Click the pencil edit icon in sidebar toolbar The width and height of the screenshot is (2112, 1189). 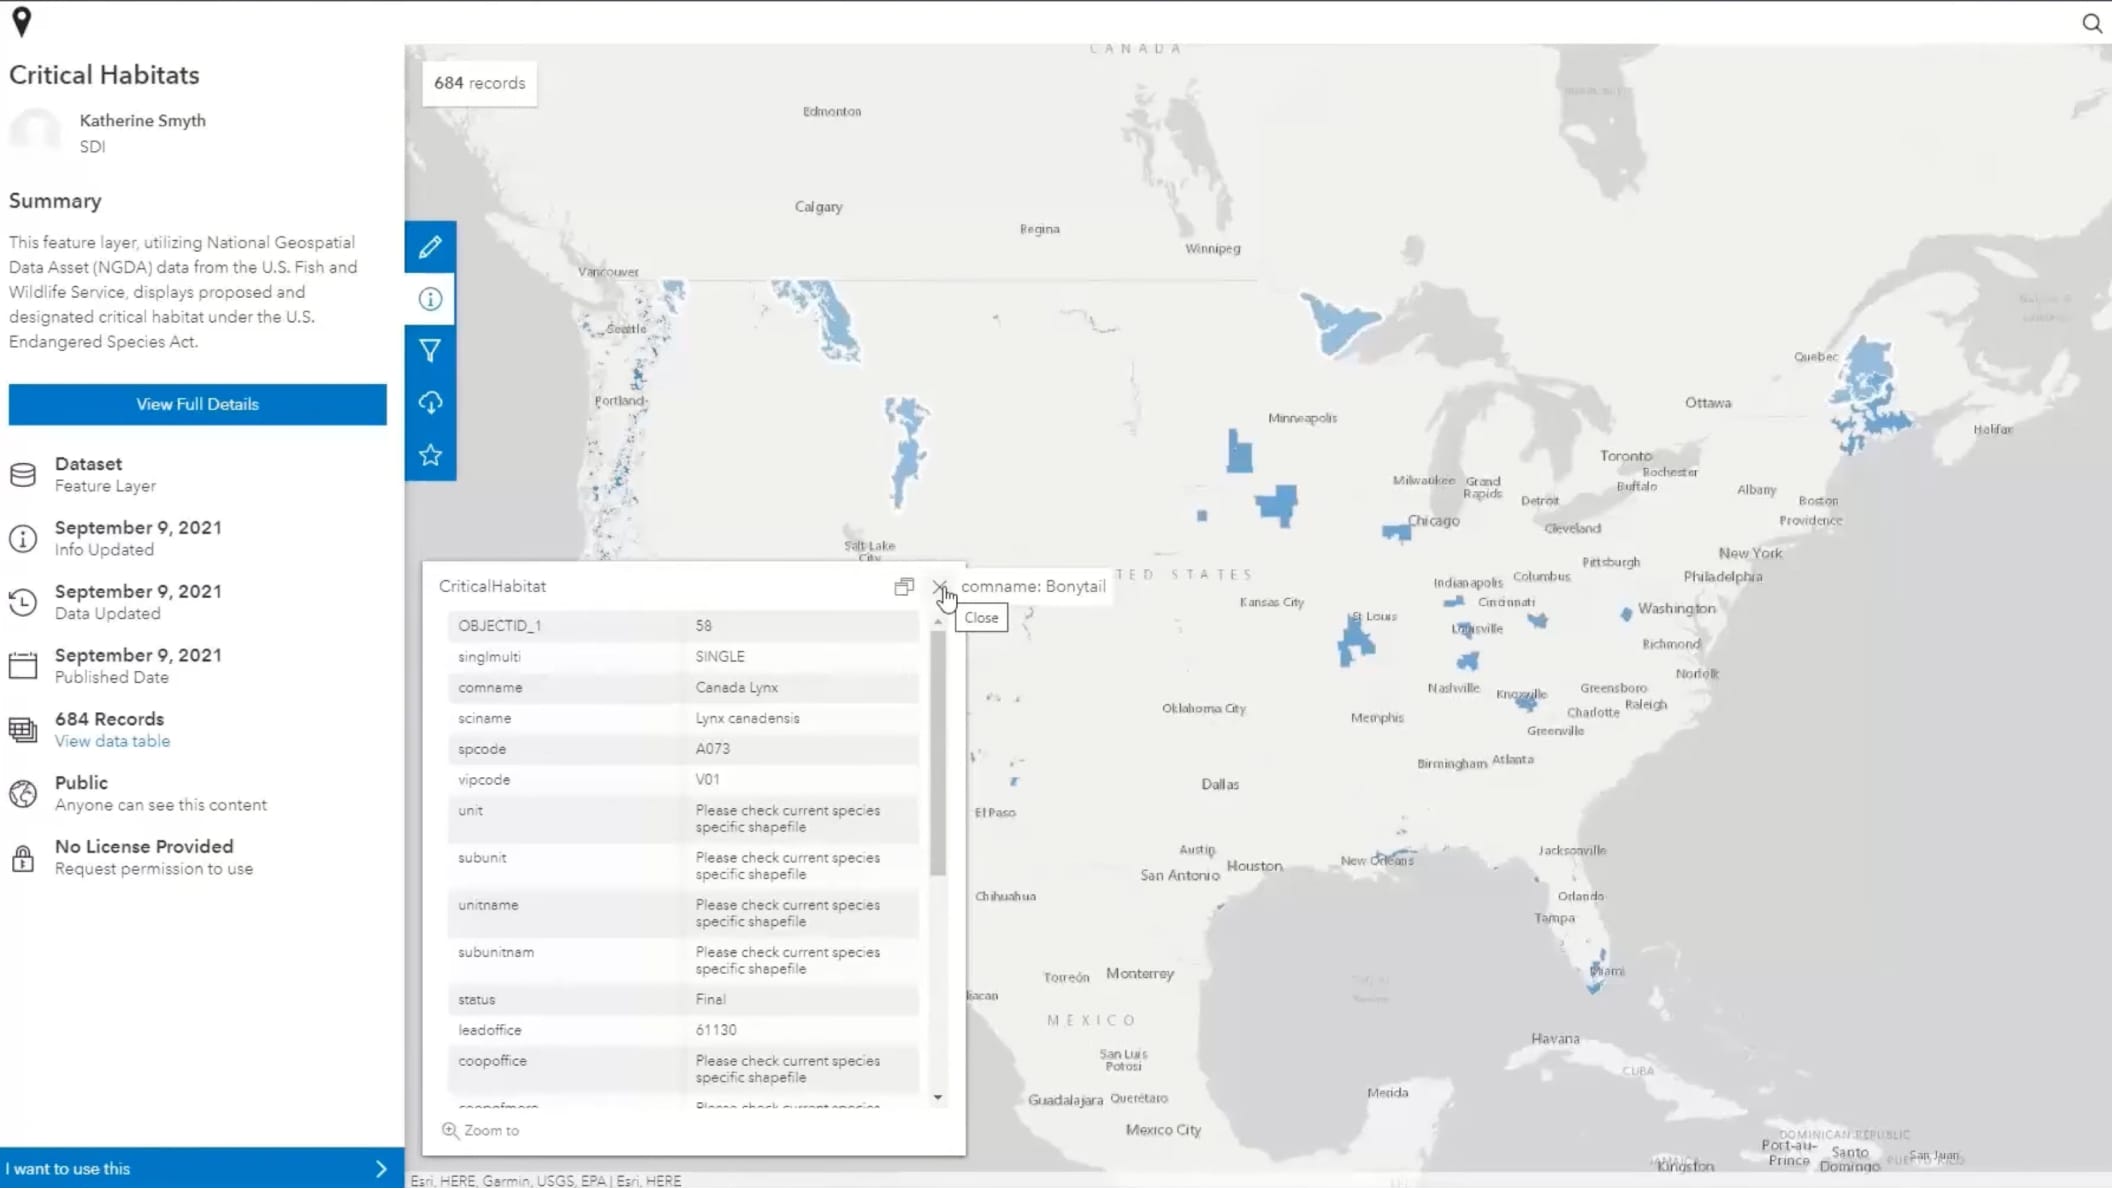click(430, 247)
